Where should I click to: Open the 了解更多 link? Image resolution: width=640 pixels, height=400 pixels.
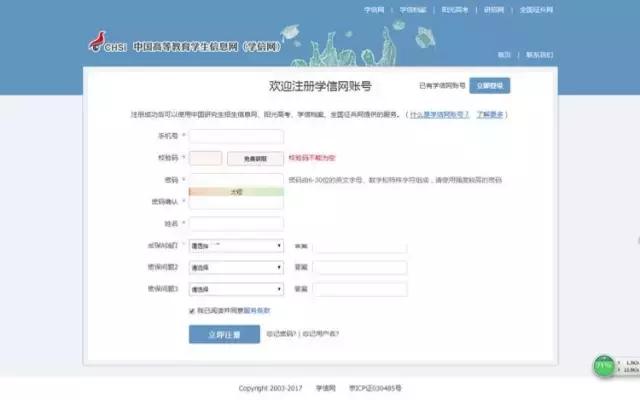click(x=490, y=114)
